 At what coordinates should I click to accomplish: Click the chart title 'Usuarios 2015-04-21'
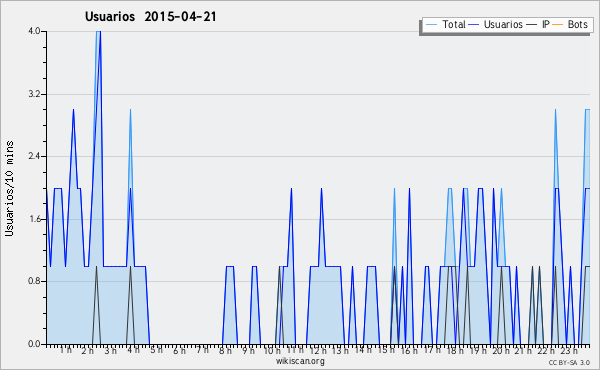point(150,17)
